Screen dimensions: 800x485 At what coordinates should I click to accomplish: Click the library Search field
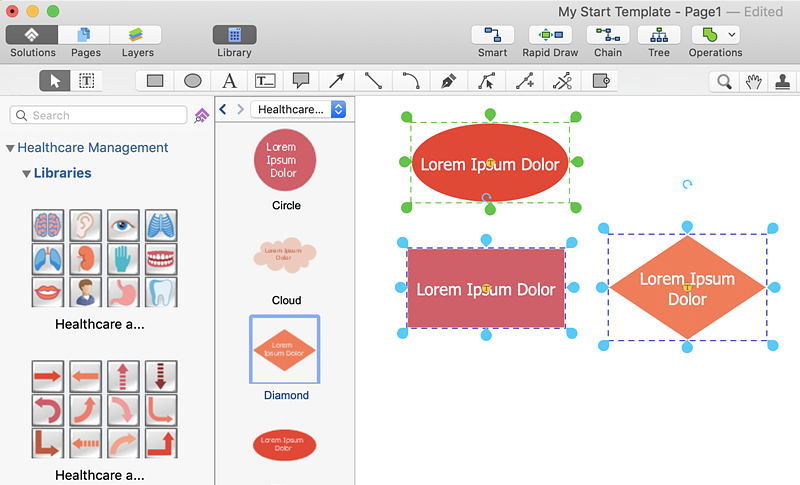coord(98,116)
